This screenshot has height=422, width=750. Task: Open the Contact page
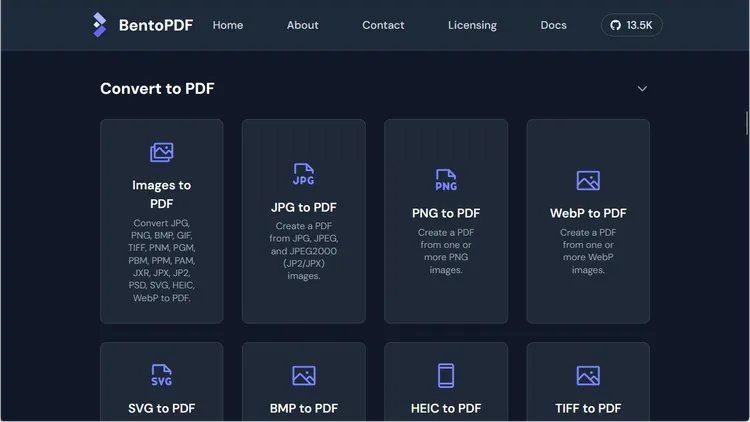pos(383,25)
